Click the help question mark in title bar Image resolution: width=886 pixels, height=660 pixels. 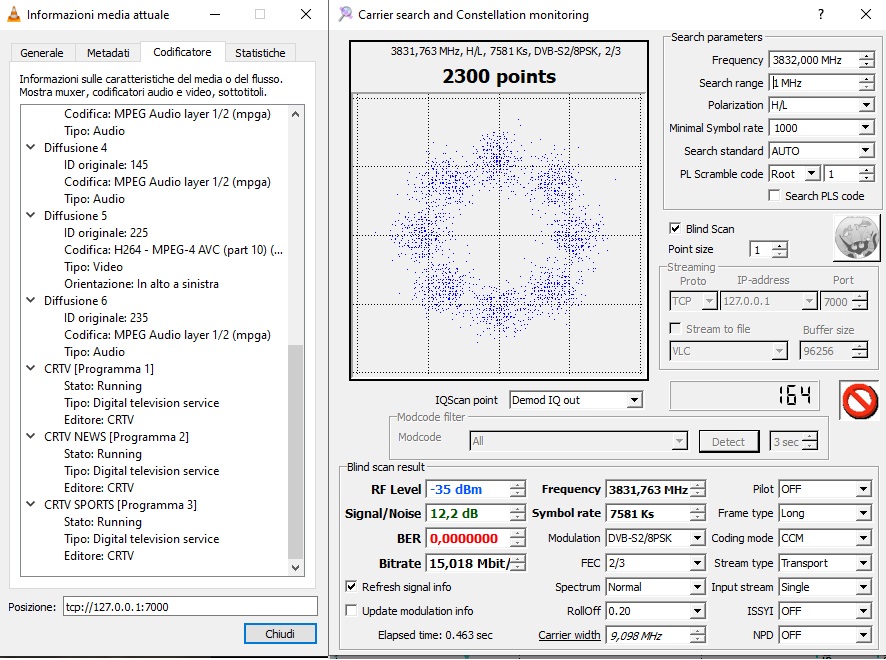tap(820, 15)
